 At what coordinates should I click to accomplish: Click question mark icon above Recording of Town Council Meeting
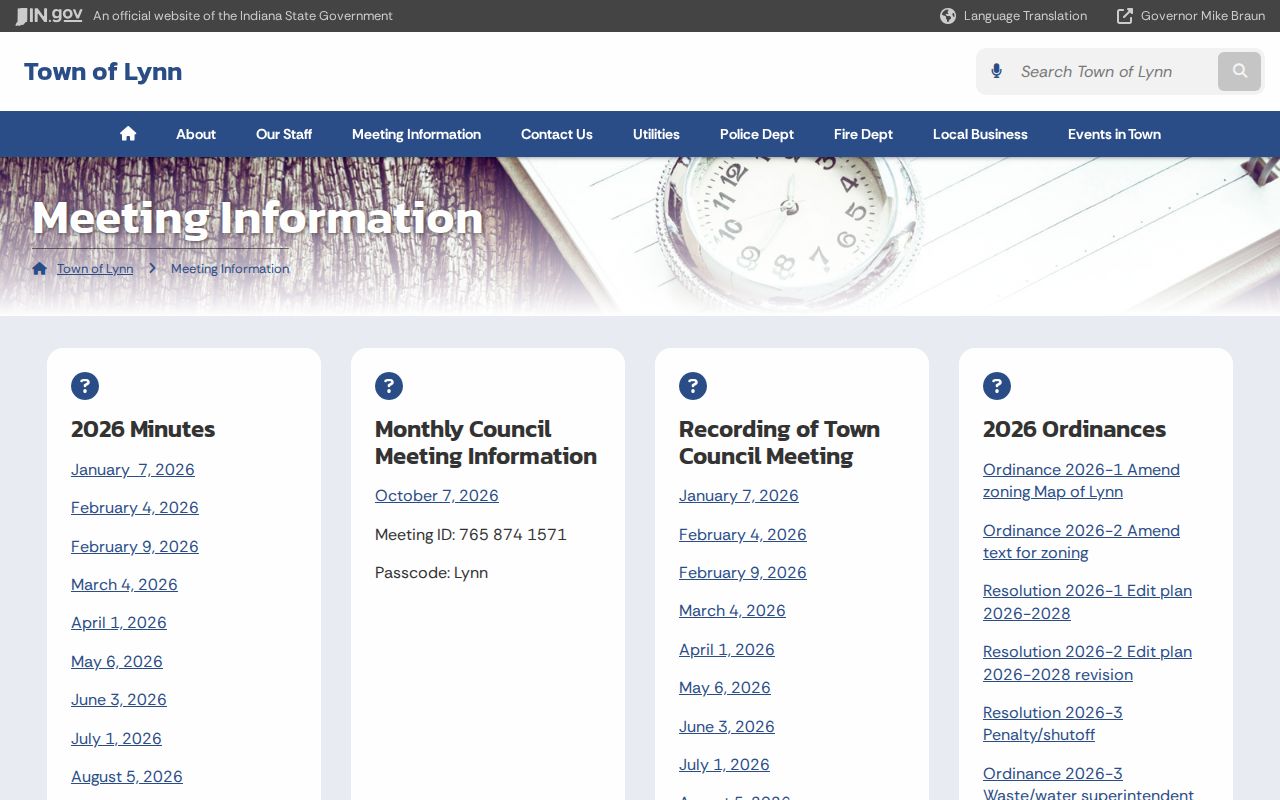[693, 386]
